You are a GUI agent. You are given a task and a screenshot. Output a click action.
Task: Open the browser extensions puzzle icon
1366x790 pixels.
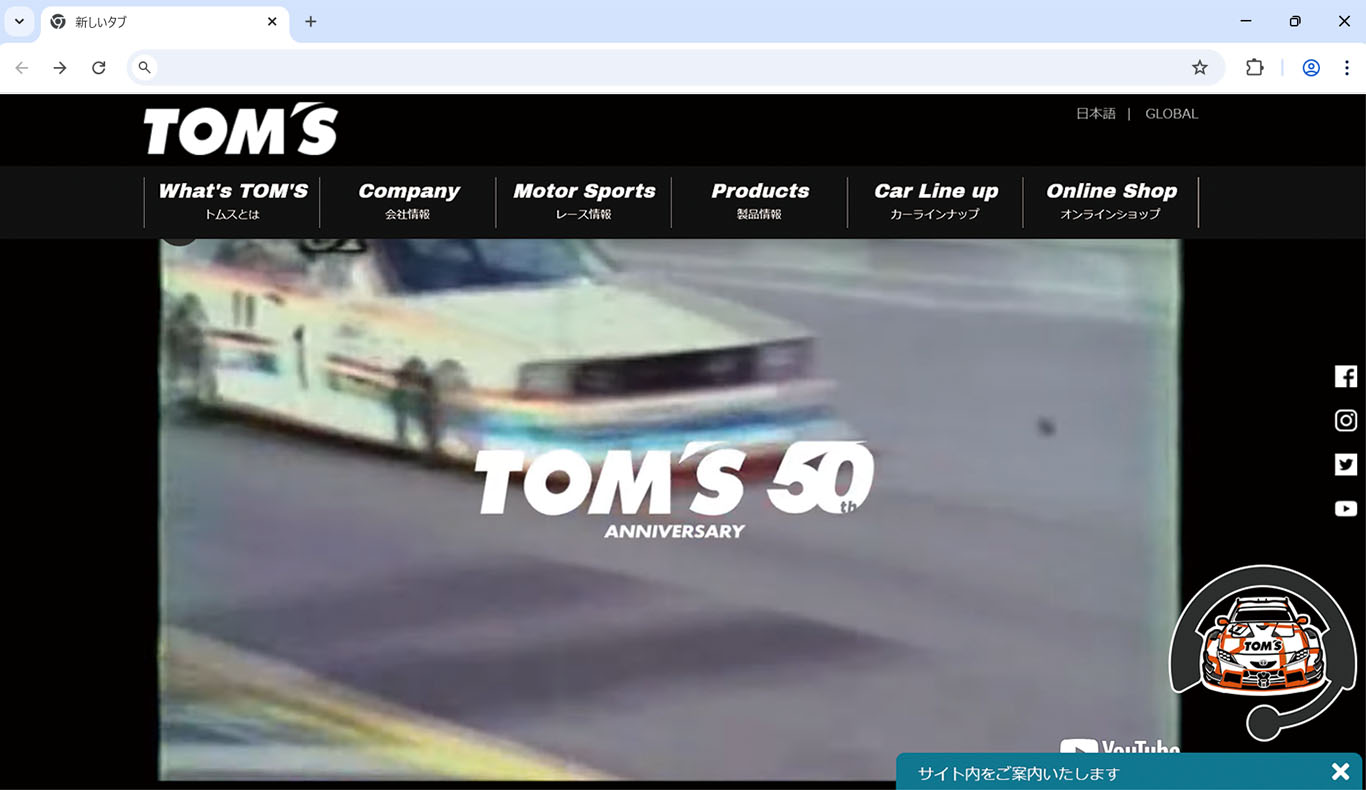[x=1254, y=68]
